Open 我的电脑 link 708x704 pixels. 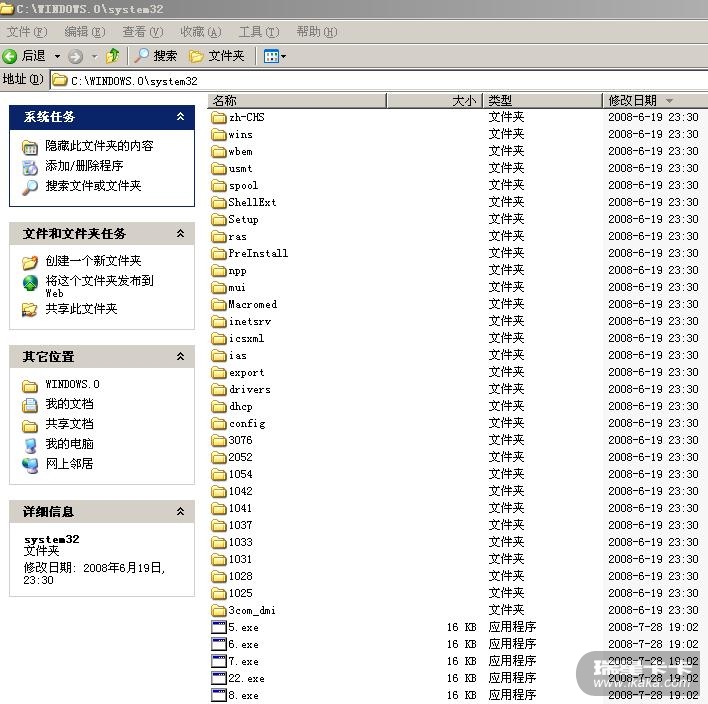[x=69, y=444]
